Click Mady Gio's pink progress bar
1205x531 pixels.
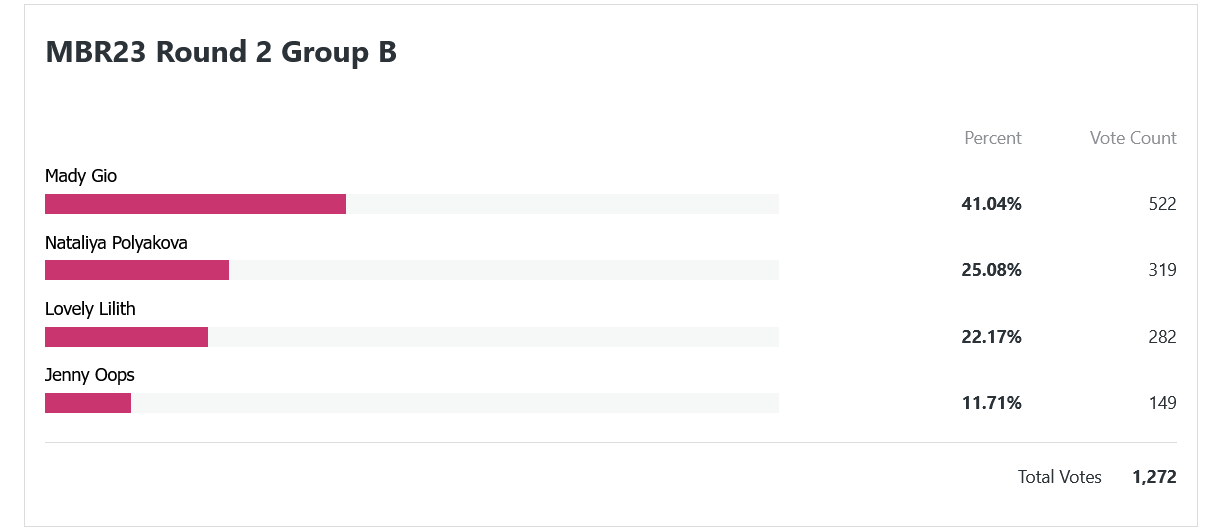pos(195,204)
